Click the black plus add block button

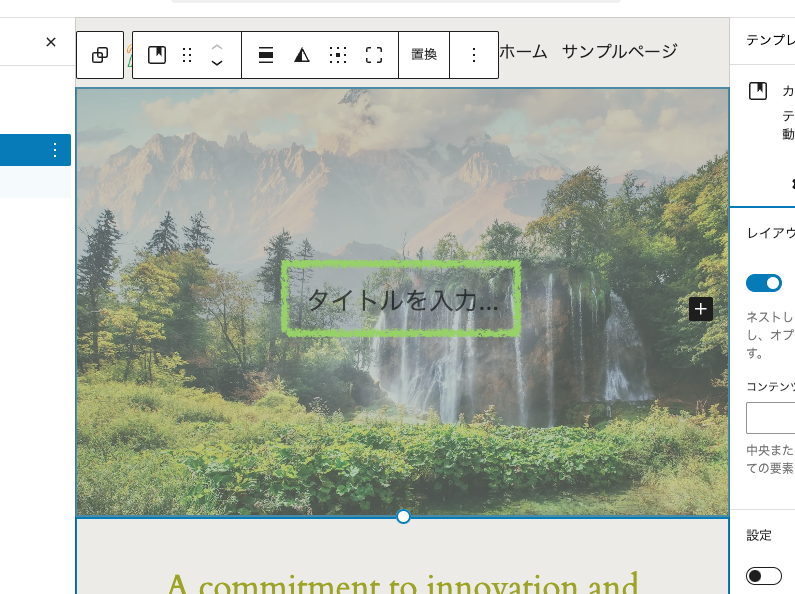[x=701, y=309]
